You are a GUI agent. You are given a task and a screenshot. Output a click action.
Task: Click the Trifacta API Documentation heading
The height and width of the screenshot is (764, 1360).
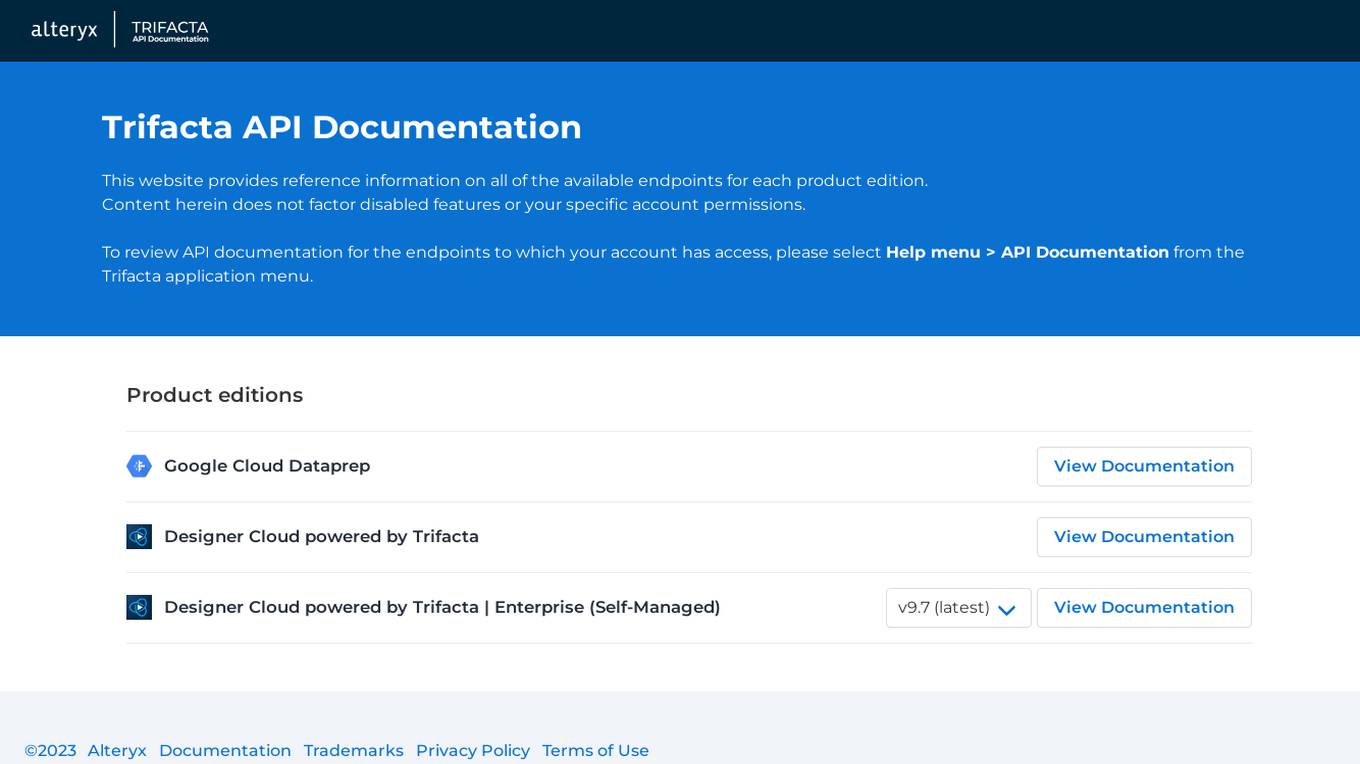tap(342, 127)
